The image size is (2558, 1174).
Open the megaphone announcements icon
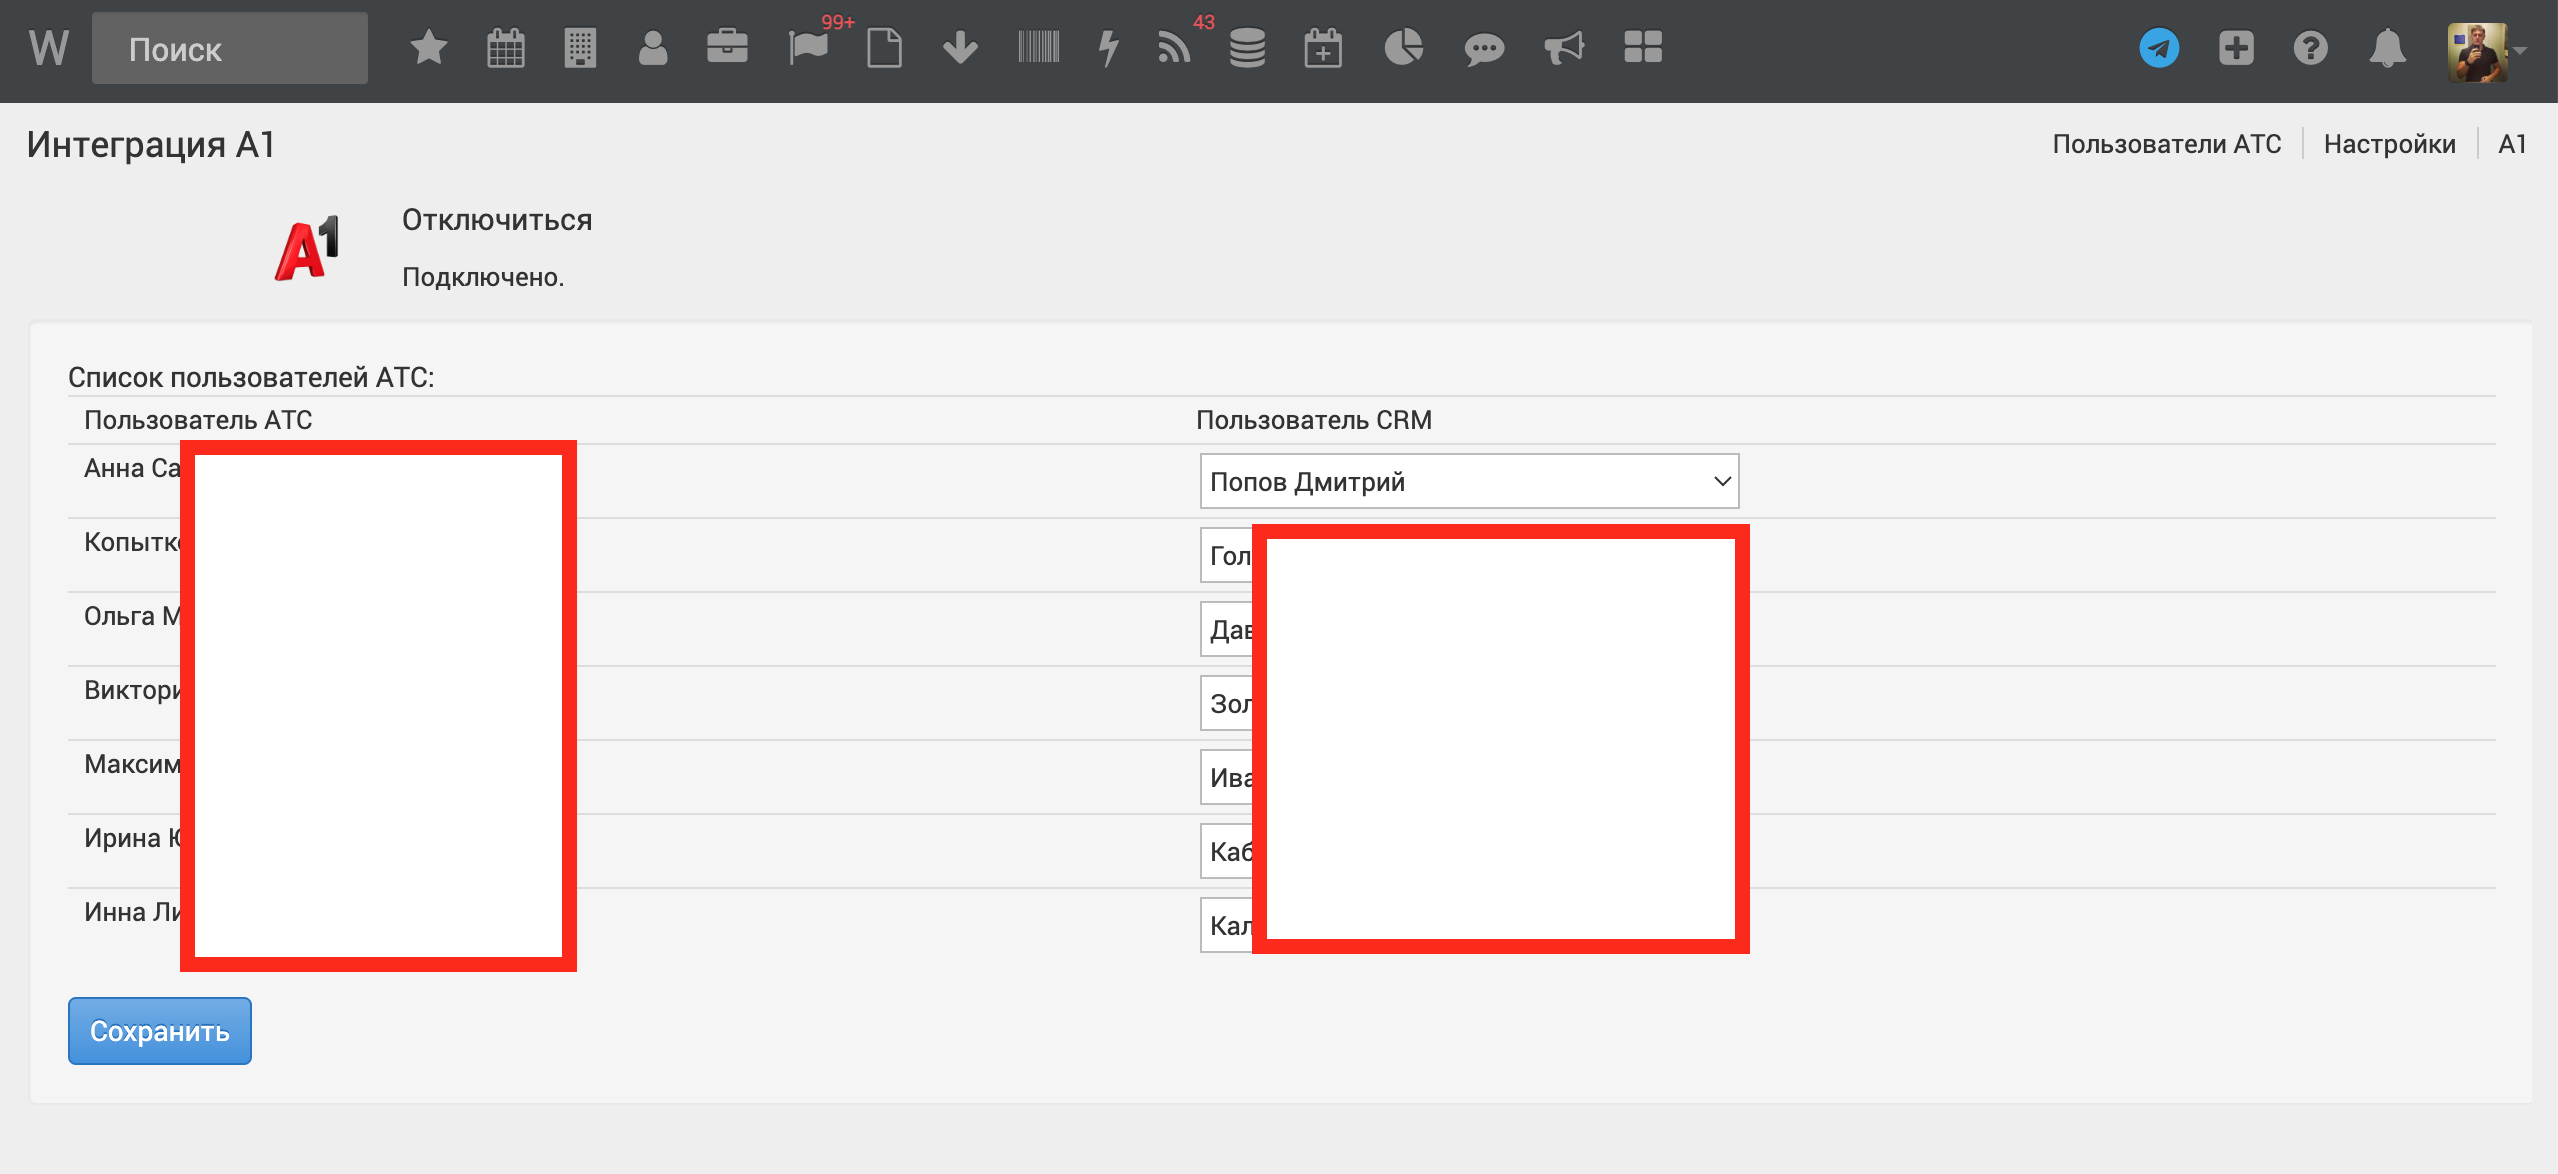[1563, 48]
